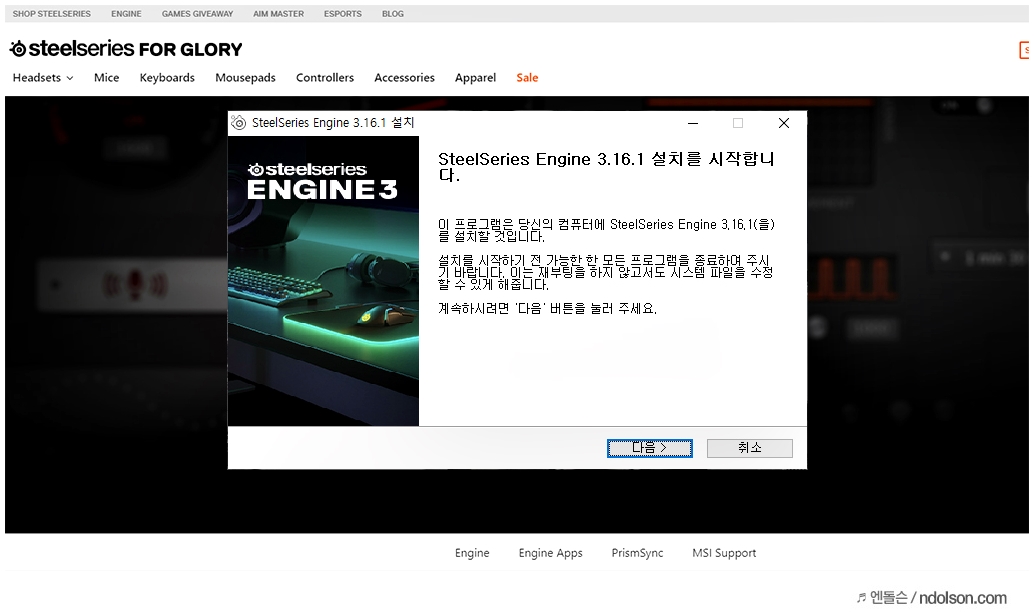Click the orange icon at the header's right edge
Viewport: 1034px width, 615px height.
[x=1024, y=50]
